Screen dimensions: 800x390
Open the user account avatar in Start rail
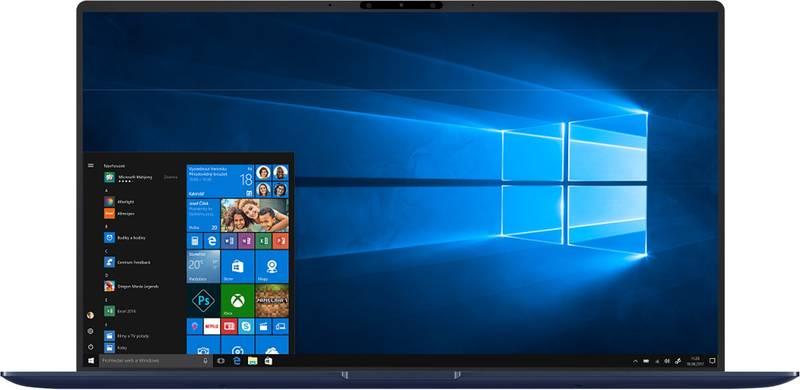pyautogui.click(x=90, y=315)
